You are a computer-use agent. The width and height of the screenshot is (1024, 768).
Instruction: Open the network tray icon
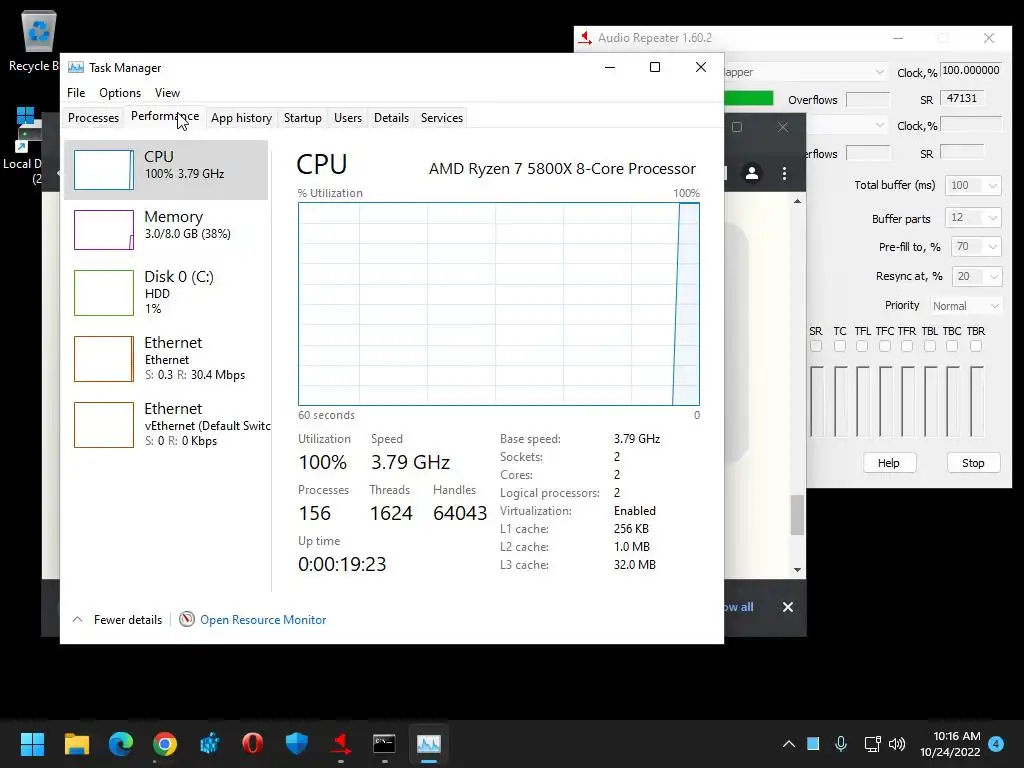point(872,744)
